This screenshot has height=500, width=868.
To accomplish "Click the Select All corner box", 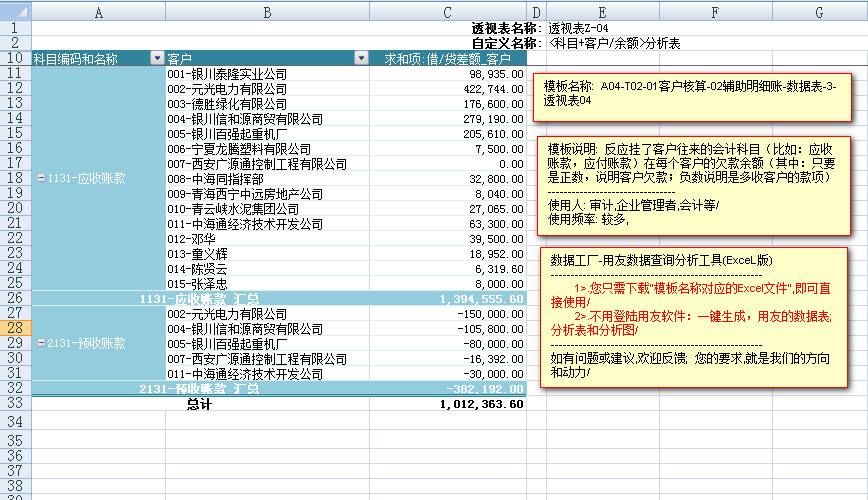I will (x=15, y=12).
